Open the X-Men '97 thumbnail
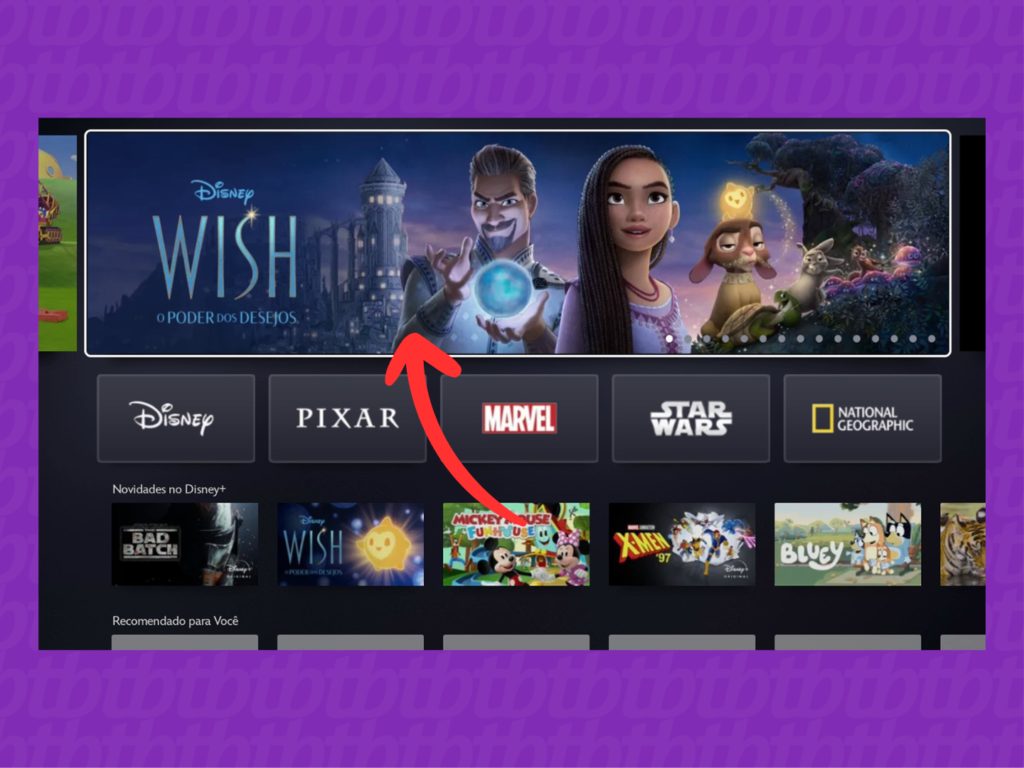 (682, 544)
